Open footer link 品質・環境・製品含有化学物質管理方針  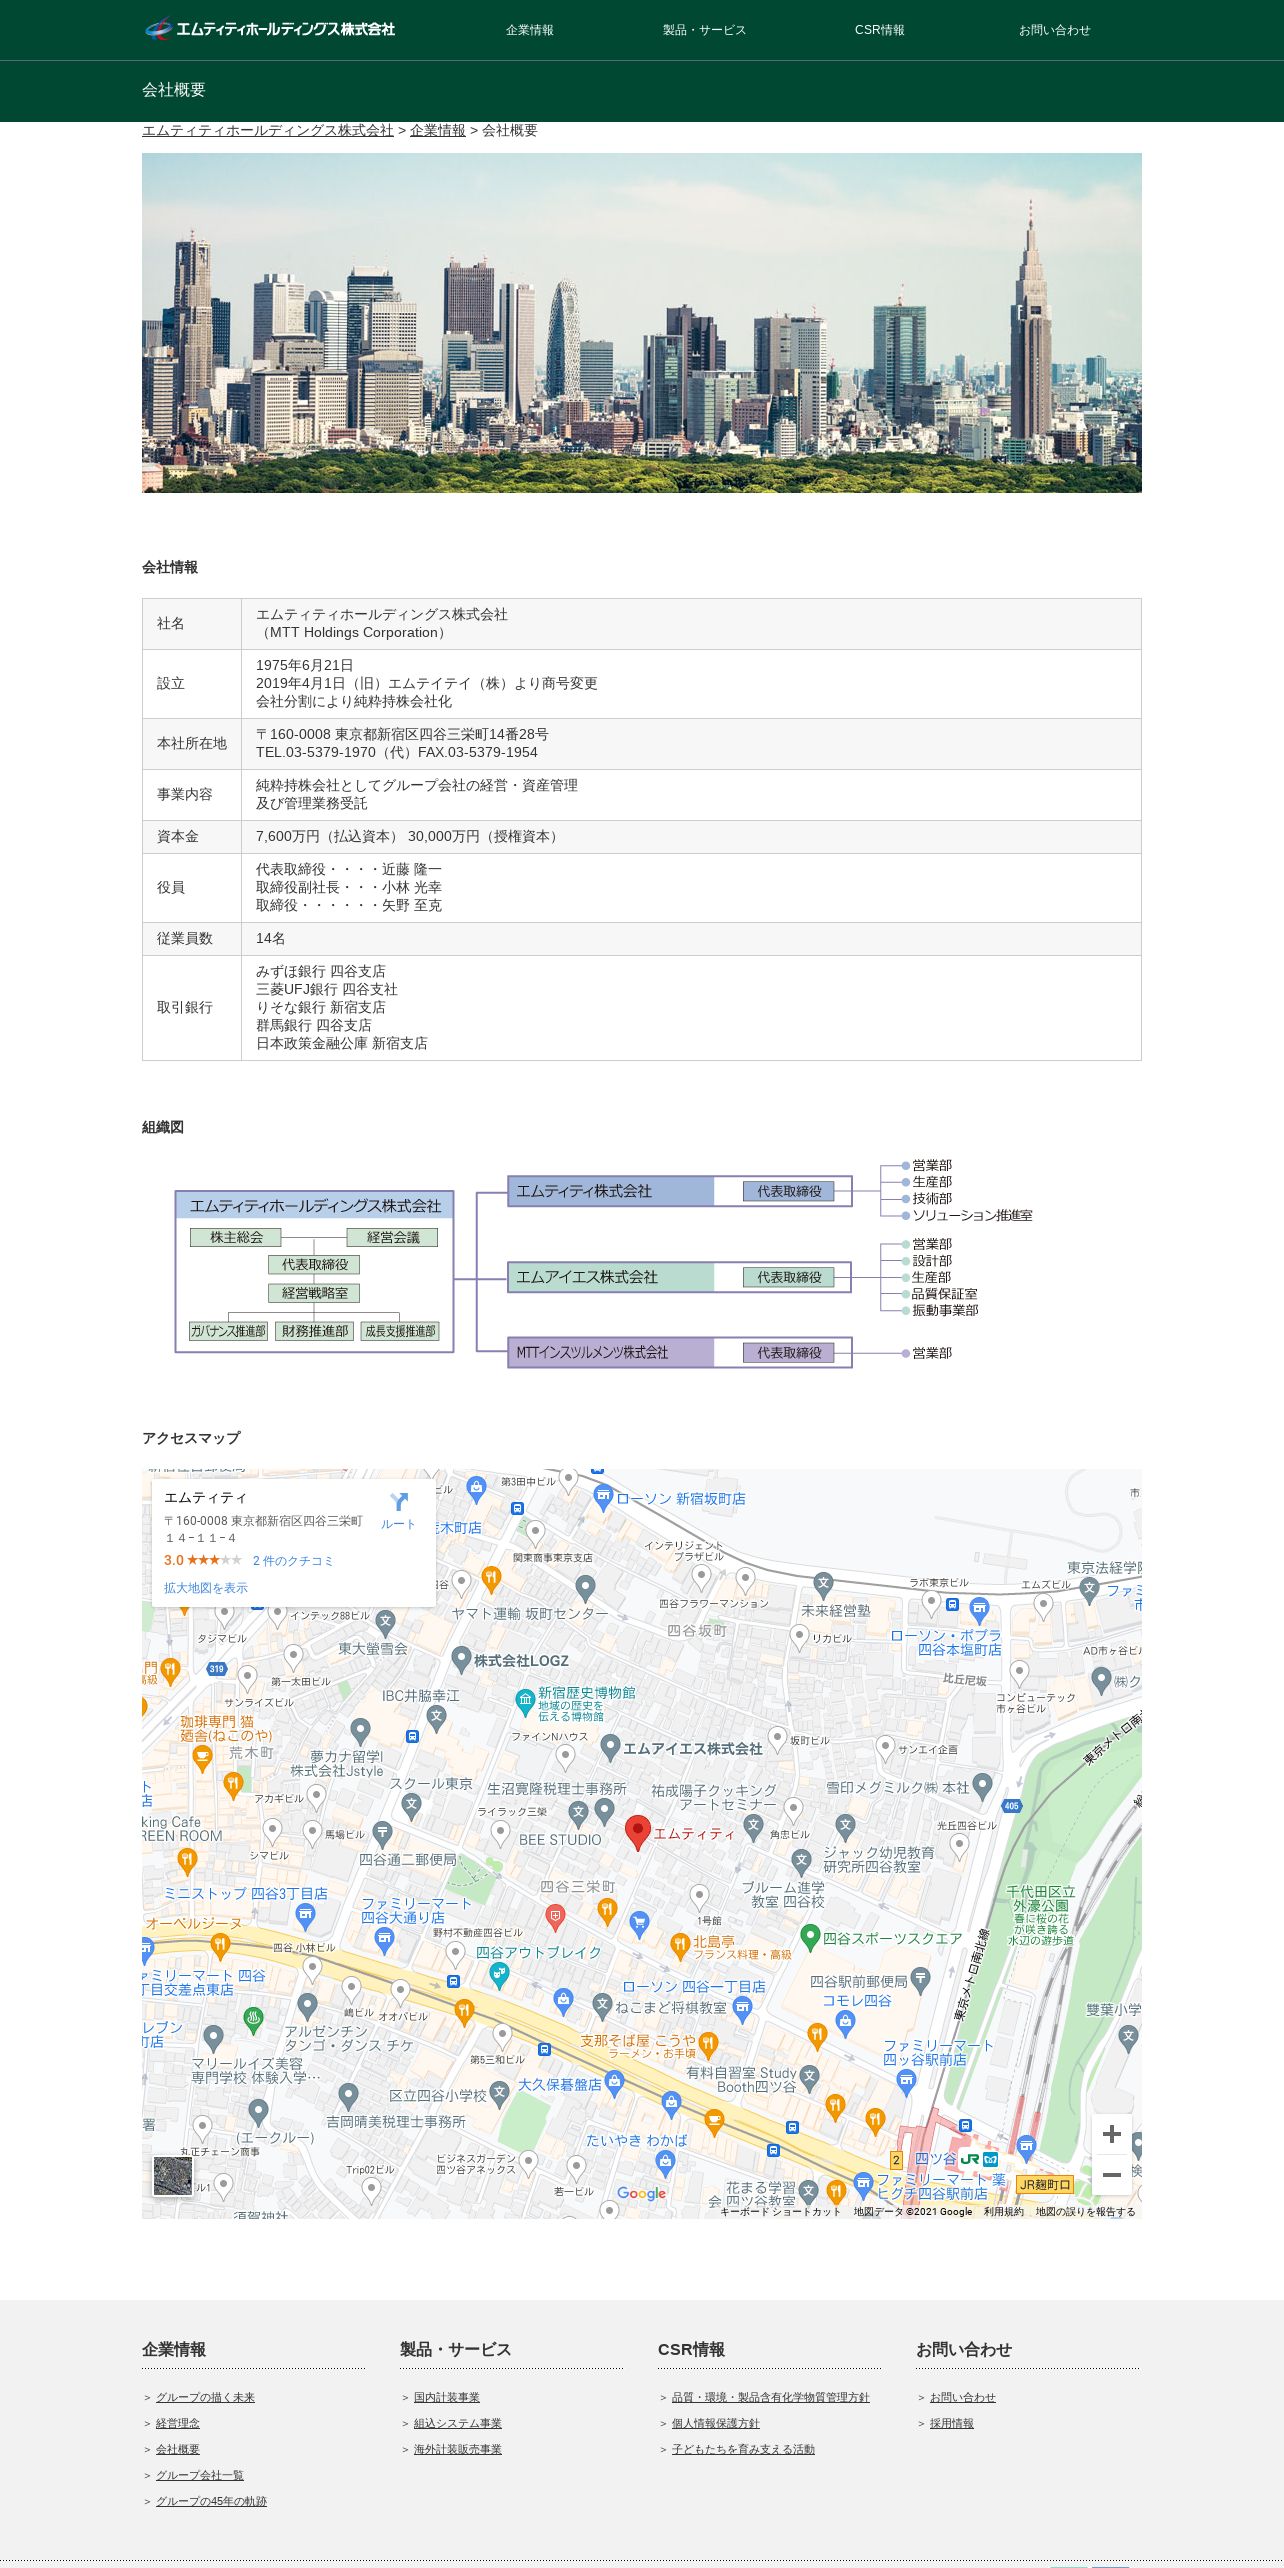pyautogui.click(x=771, y=2397)
